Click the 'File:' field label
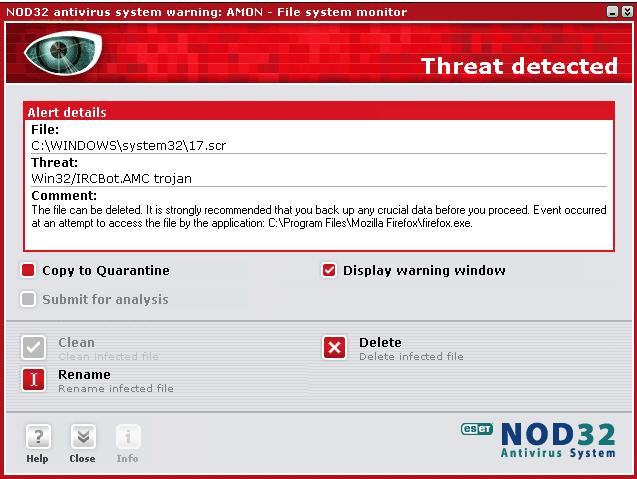Image resolution: width=637 pixels, height=479 pixels. coord(45,130)
